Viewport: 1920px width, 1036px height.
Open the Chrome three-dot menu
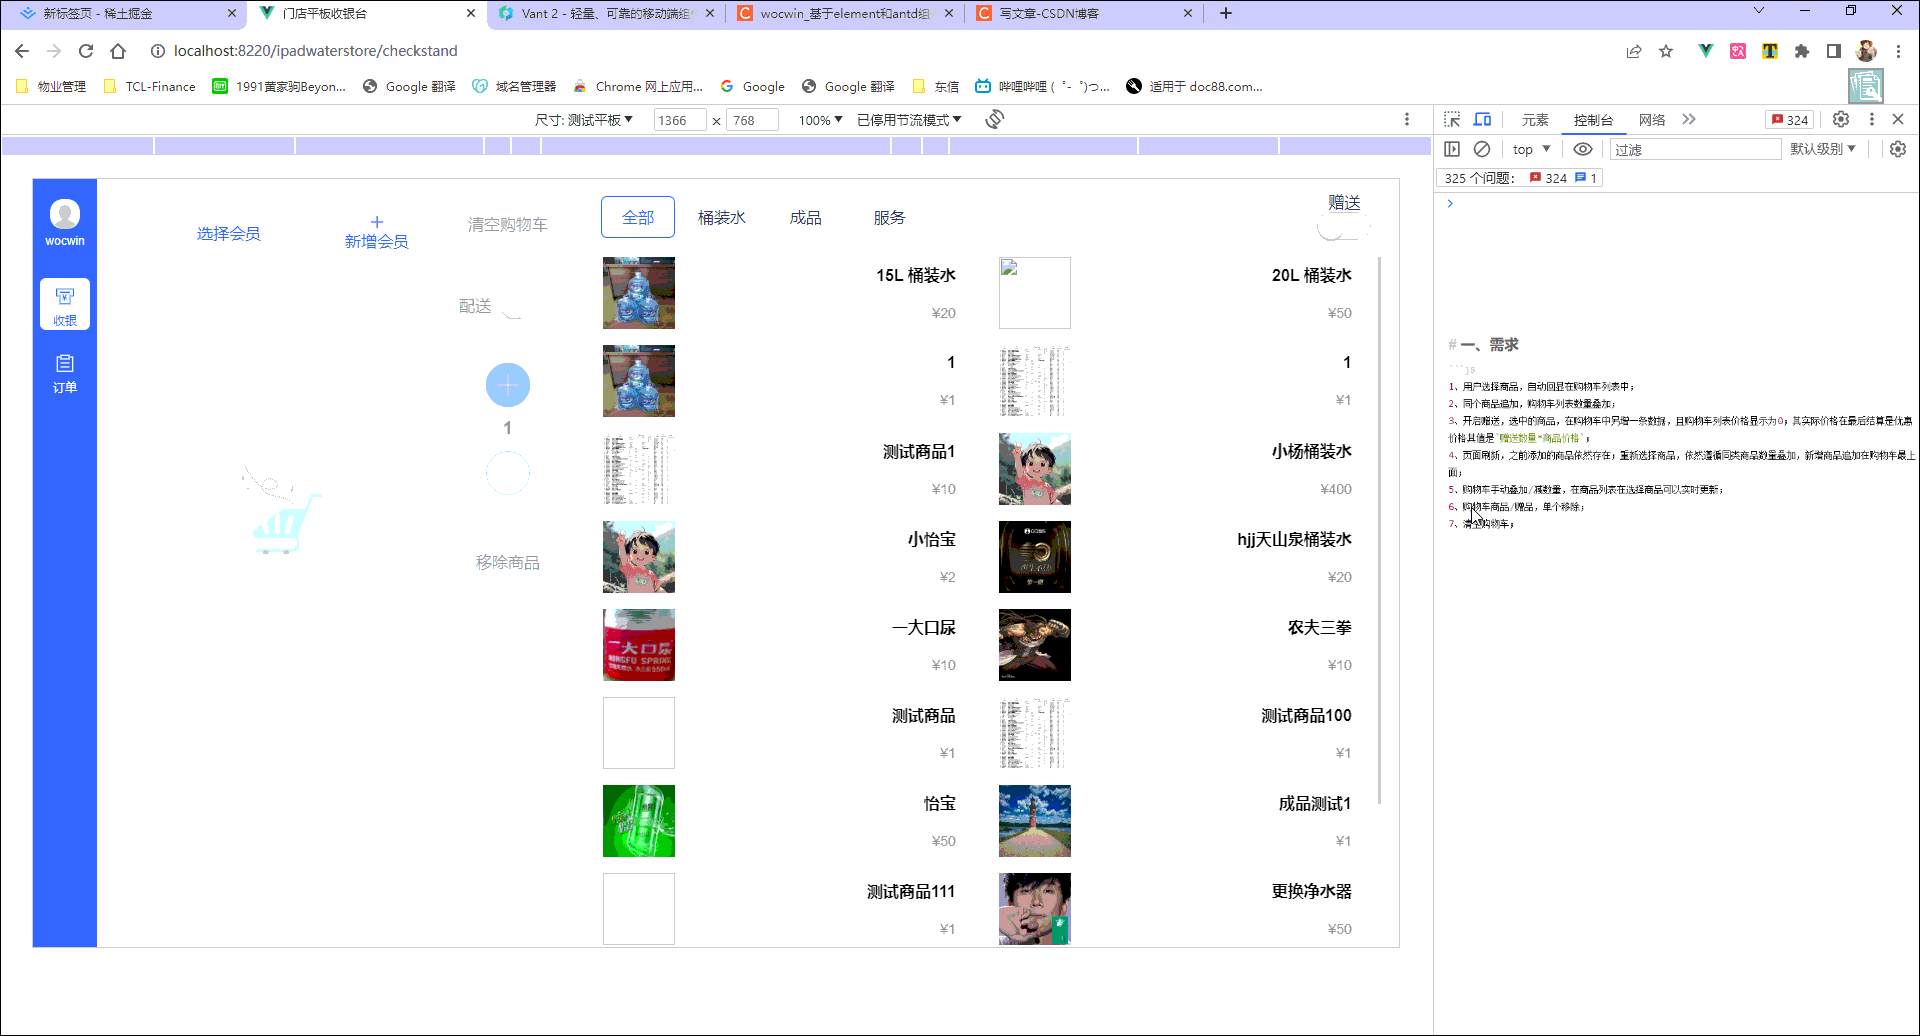coord(1898,51)
